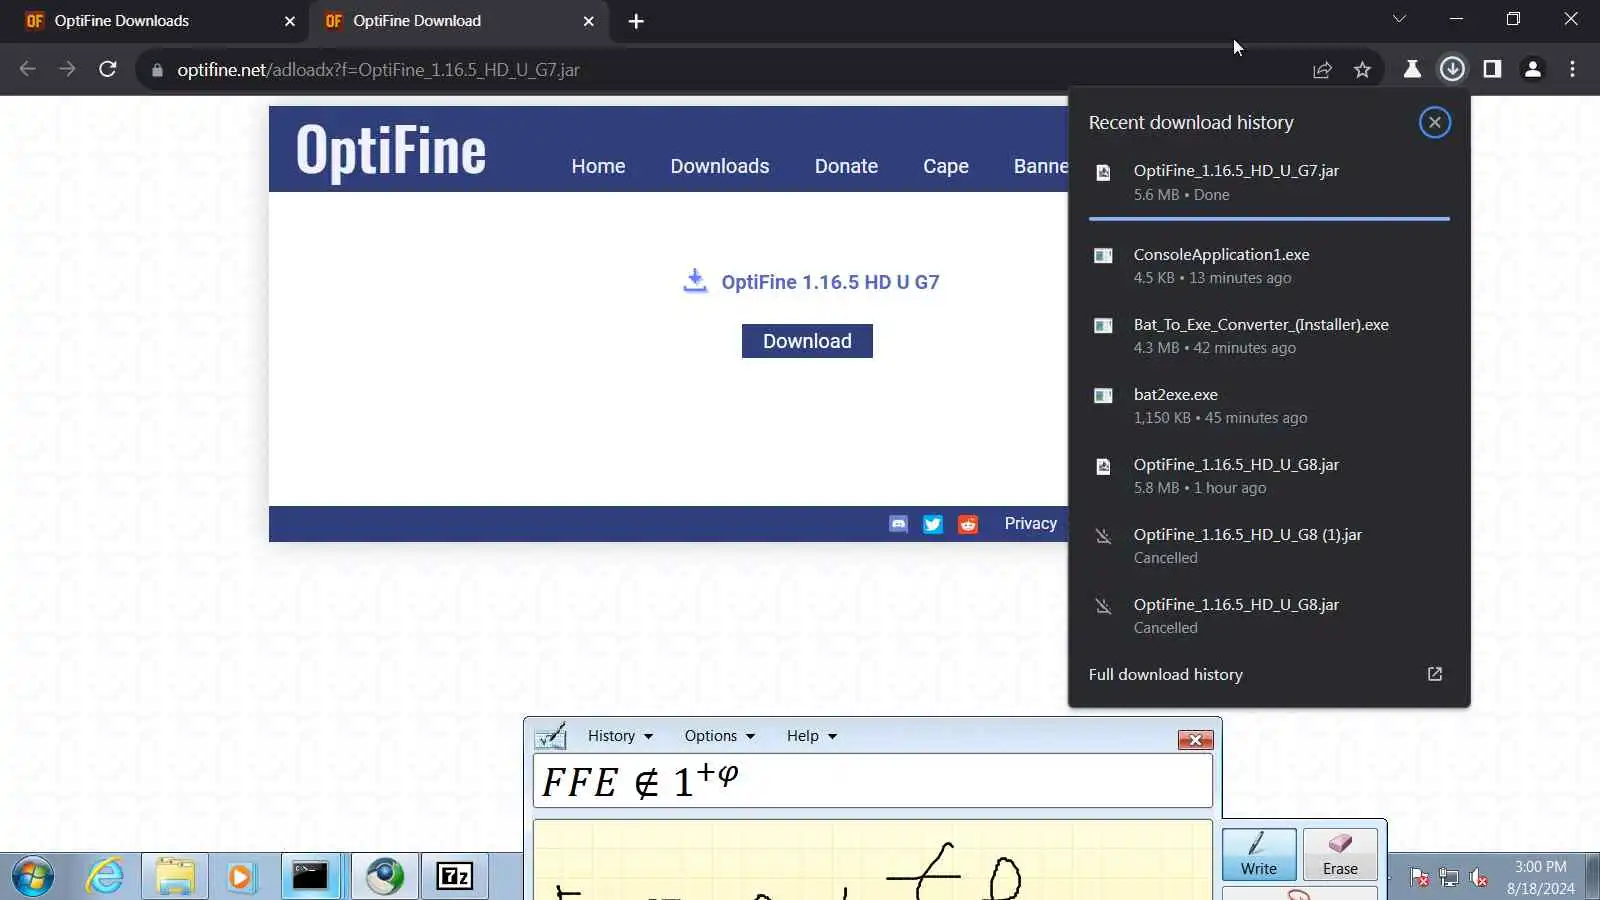The image size is (1600, 900).
Task: Click OptiFine 1.16.5 HD U G7 link
Action: click(830, 282)
